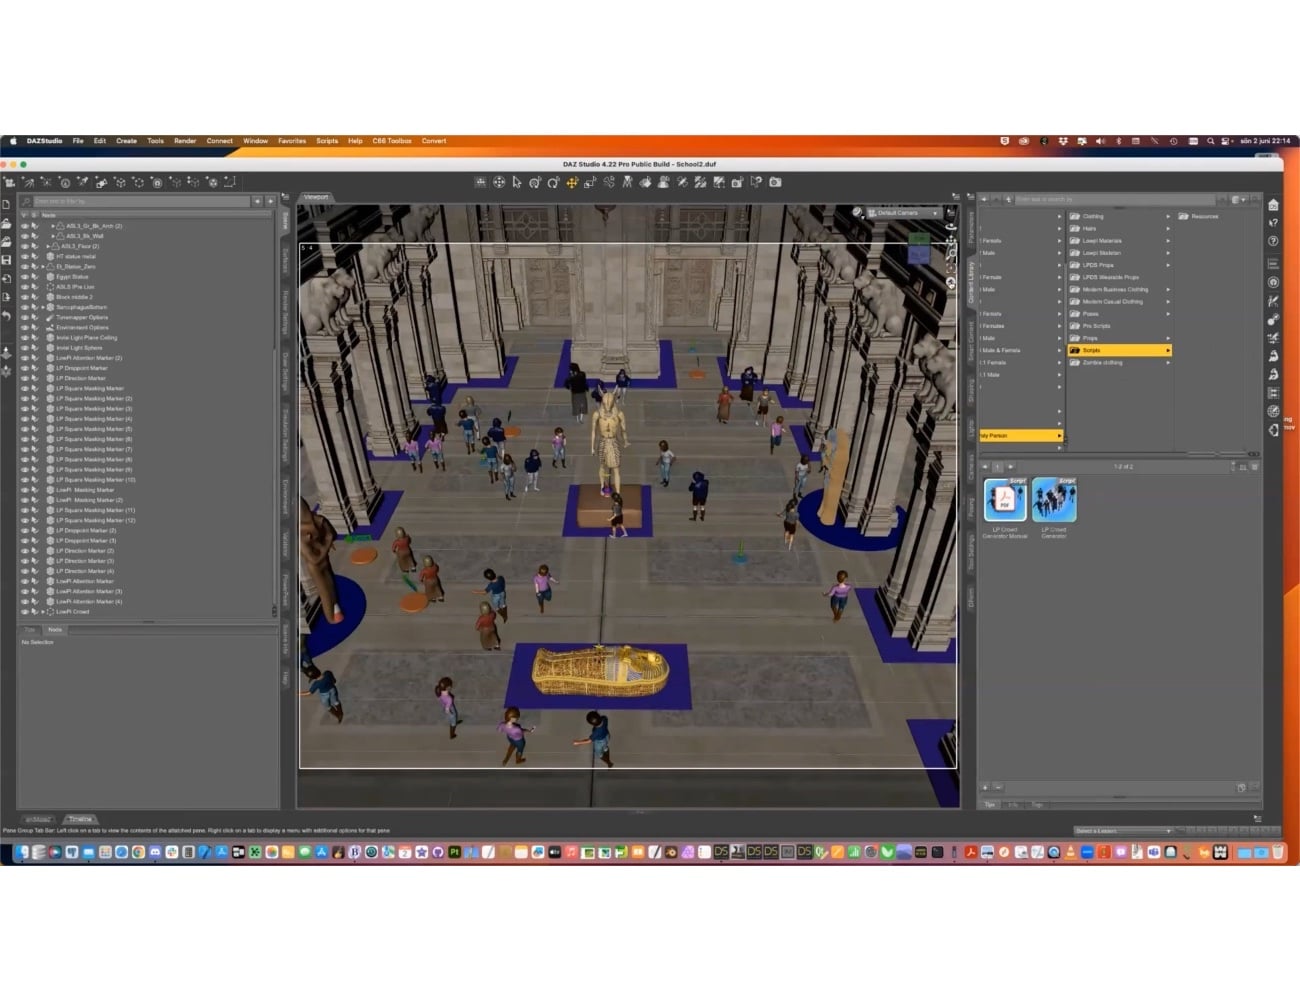This screenshot has height=1000, width=1300.
Task: Expand the SarcophagusBottom scene node
Action: click(43, 307)
